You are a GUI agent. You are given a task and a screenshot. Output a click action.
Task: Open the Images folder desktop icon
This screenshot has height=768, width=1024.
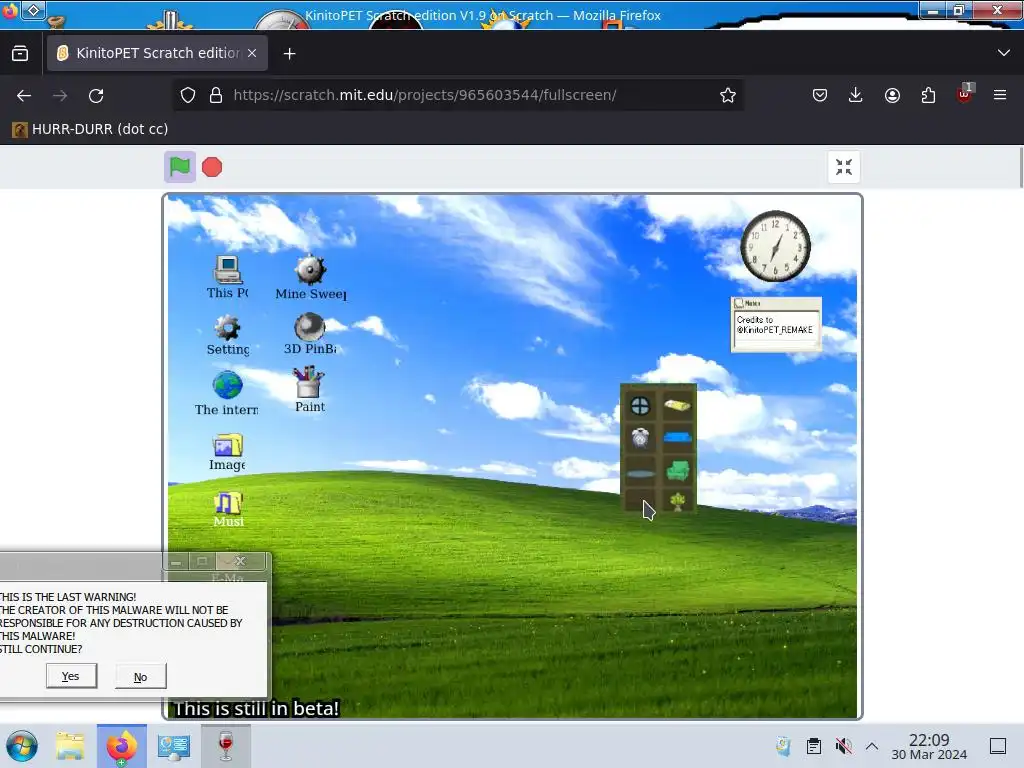(x=227, y=452)
